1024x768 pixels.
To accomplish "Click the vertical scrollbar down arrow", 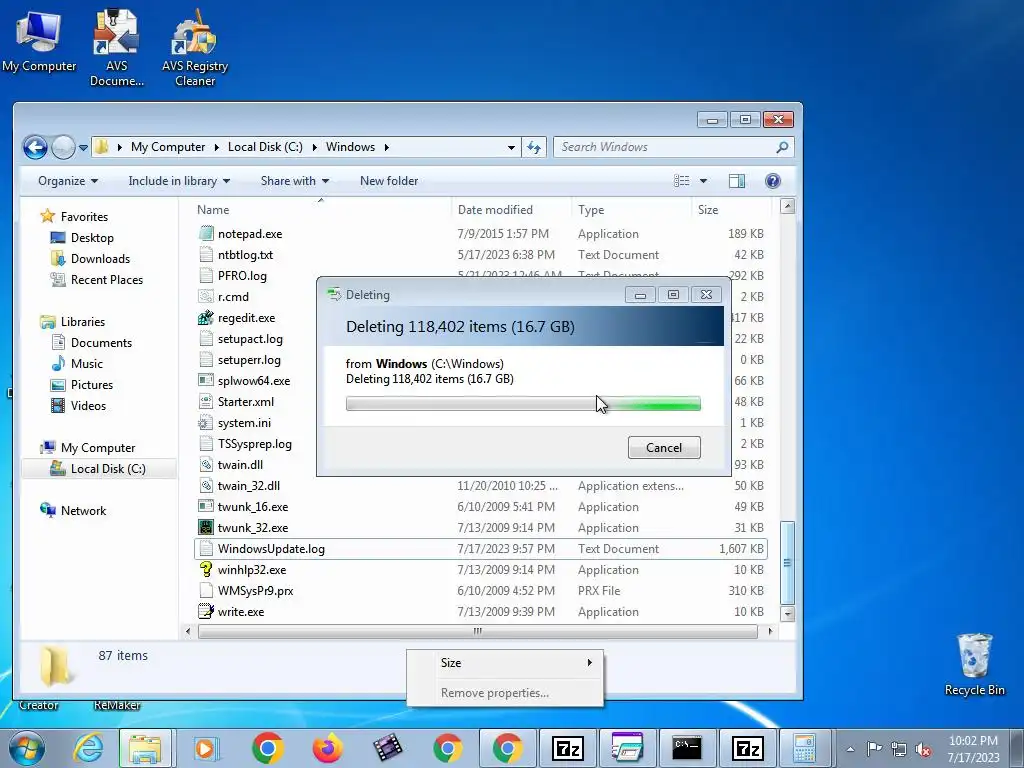I will 788,613.
